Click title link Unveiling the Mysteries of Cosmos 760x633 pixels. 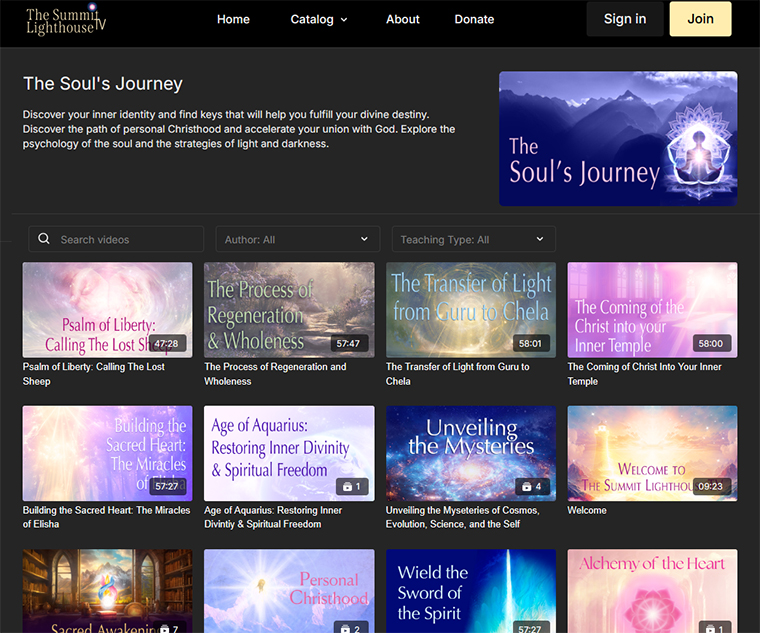462,517
